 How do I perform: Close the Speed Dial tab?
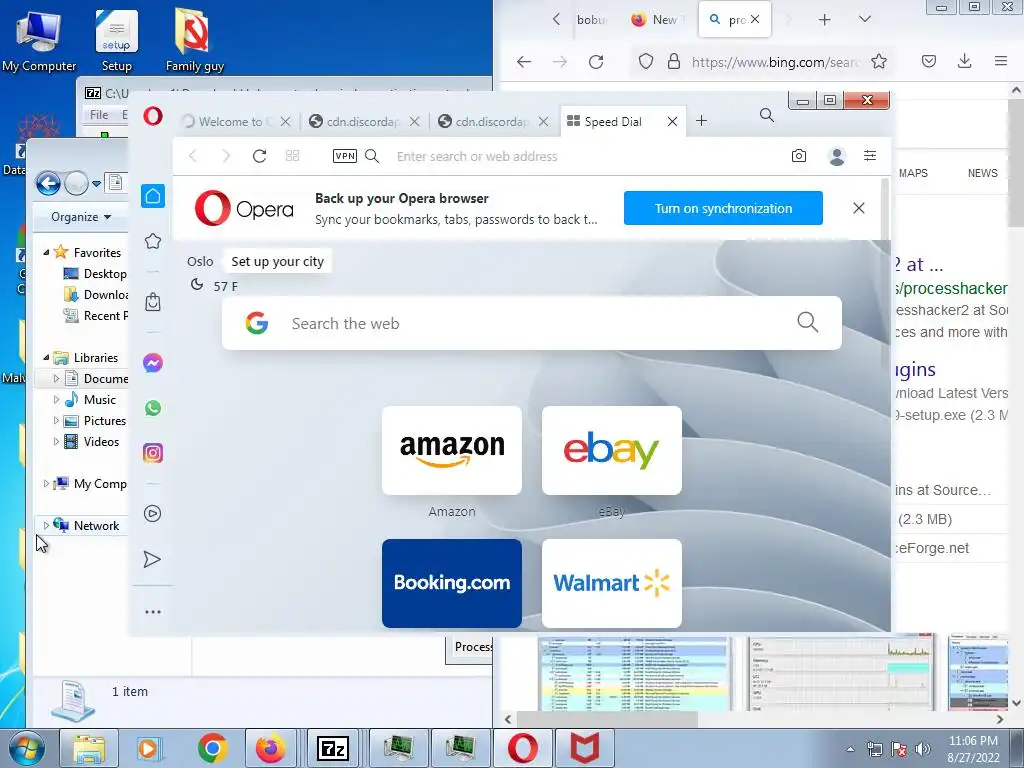point(672,121)
